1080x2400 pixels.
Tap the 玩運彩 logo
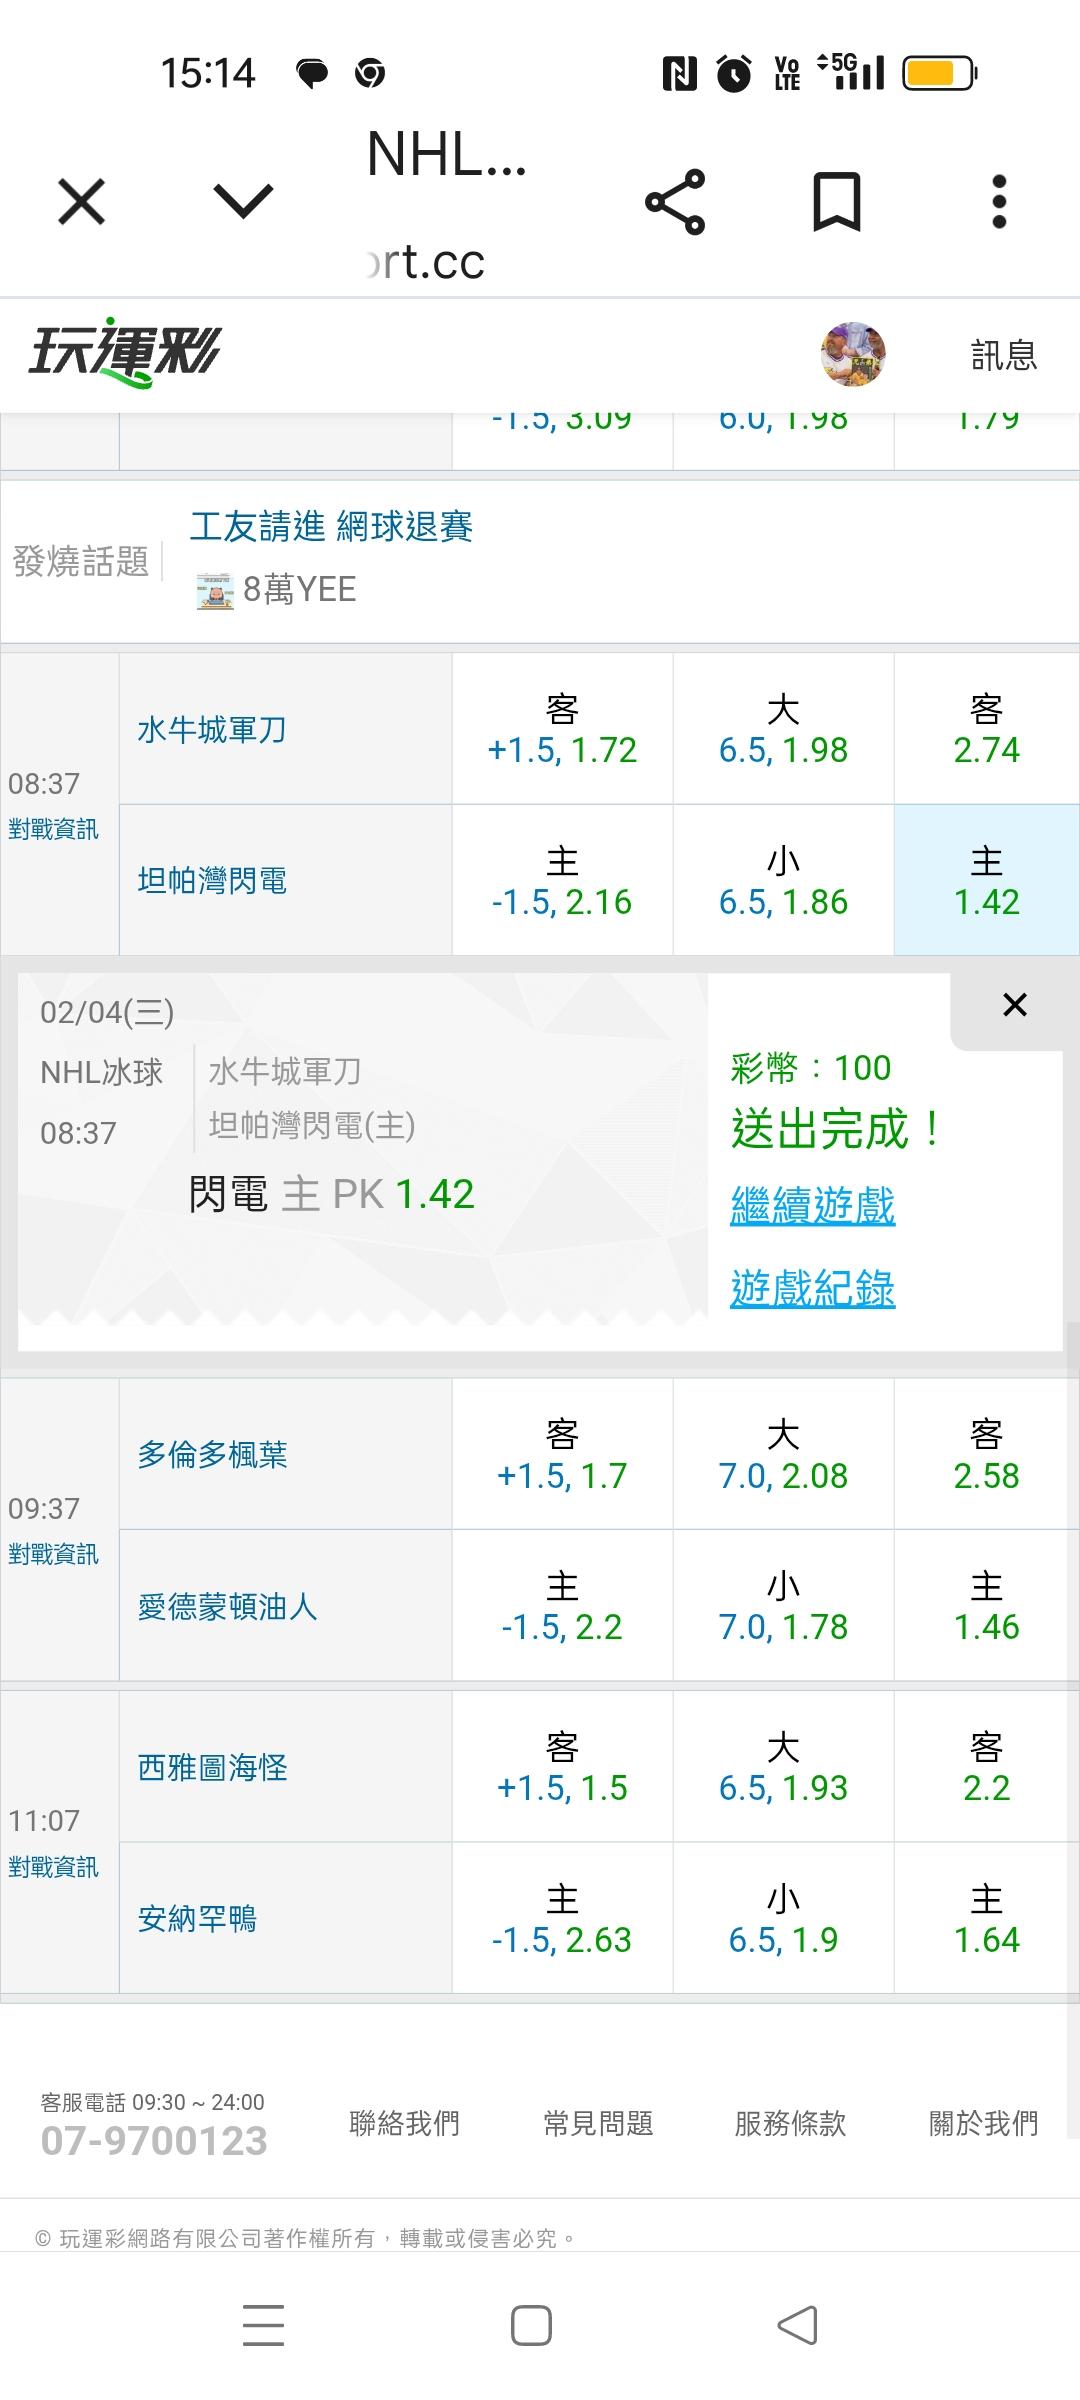click(x=125, y=355)
